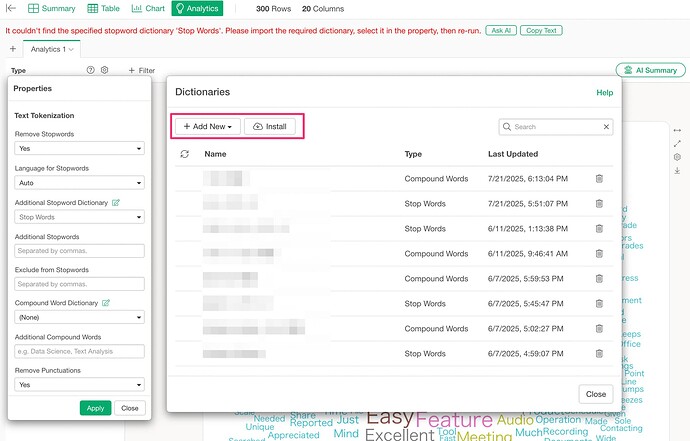
Task: Delete dictionary updated 7/21/2025, 6:13:04 PM
Action: coord(599,179)
